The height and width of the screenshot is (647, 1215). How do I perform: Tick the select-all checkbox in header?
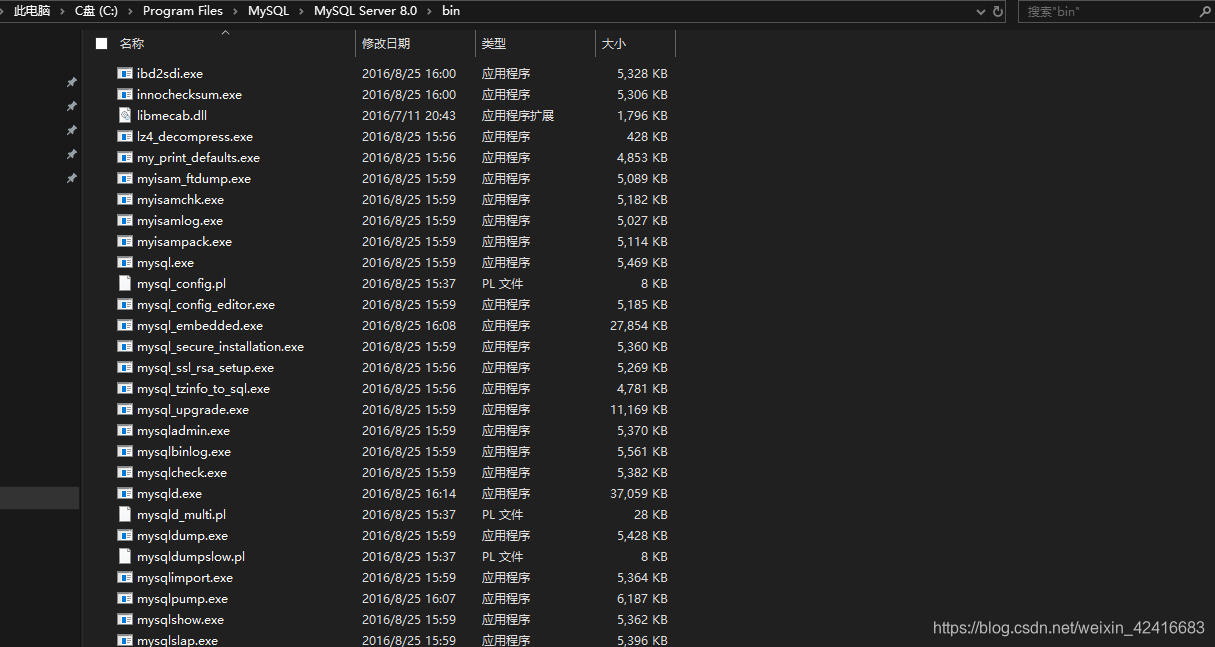click(101, 43)
